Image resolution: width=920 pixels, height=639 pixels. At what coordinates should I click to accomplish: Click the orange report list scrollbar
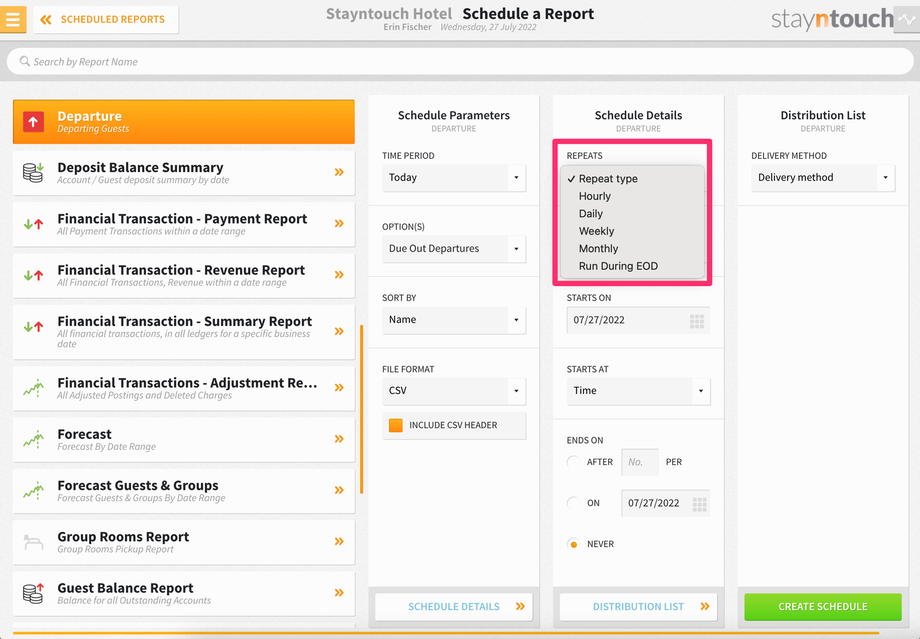tap(361, 409)
